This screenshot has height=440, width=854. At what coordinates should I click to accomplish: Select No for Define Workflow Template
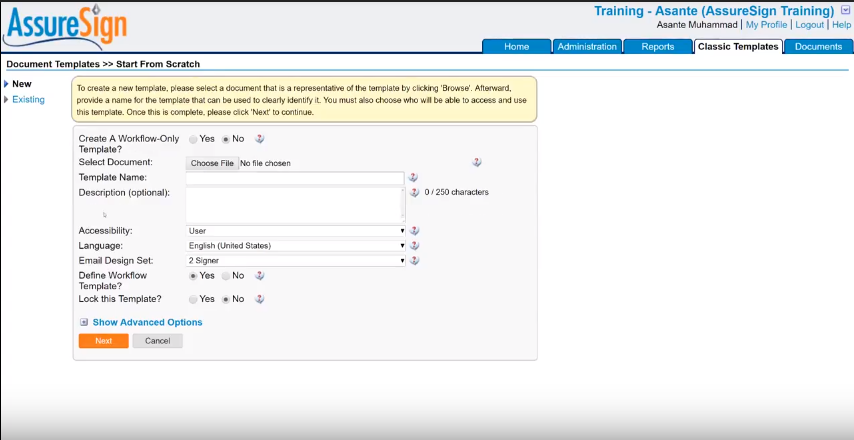225,275
